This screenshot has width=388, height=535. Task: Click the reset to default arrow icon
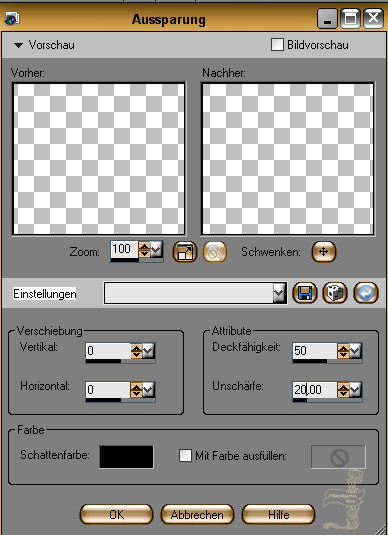[366, 293]
